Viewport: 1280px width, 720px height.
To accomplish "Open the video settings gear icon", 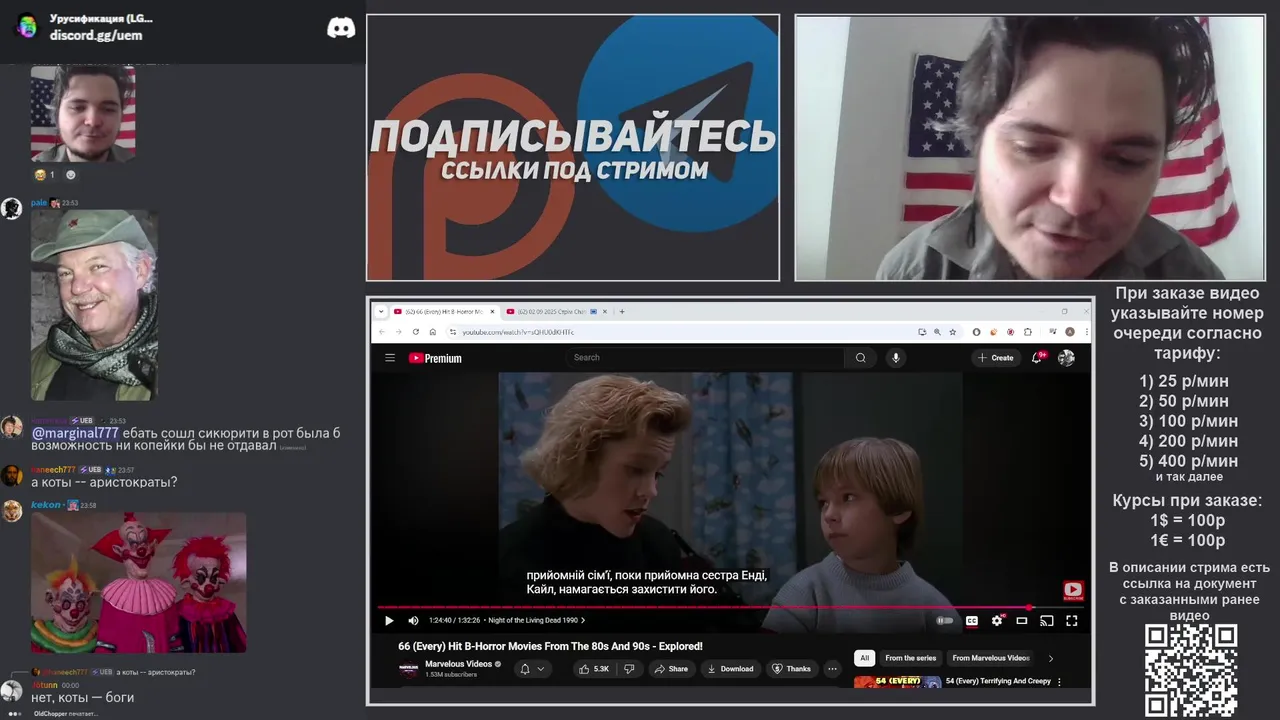I will pyautogui.click(x=996, y=620).
